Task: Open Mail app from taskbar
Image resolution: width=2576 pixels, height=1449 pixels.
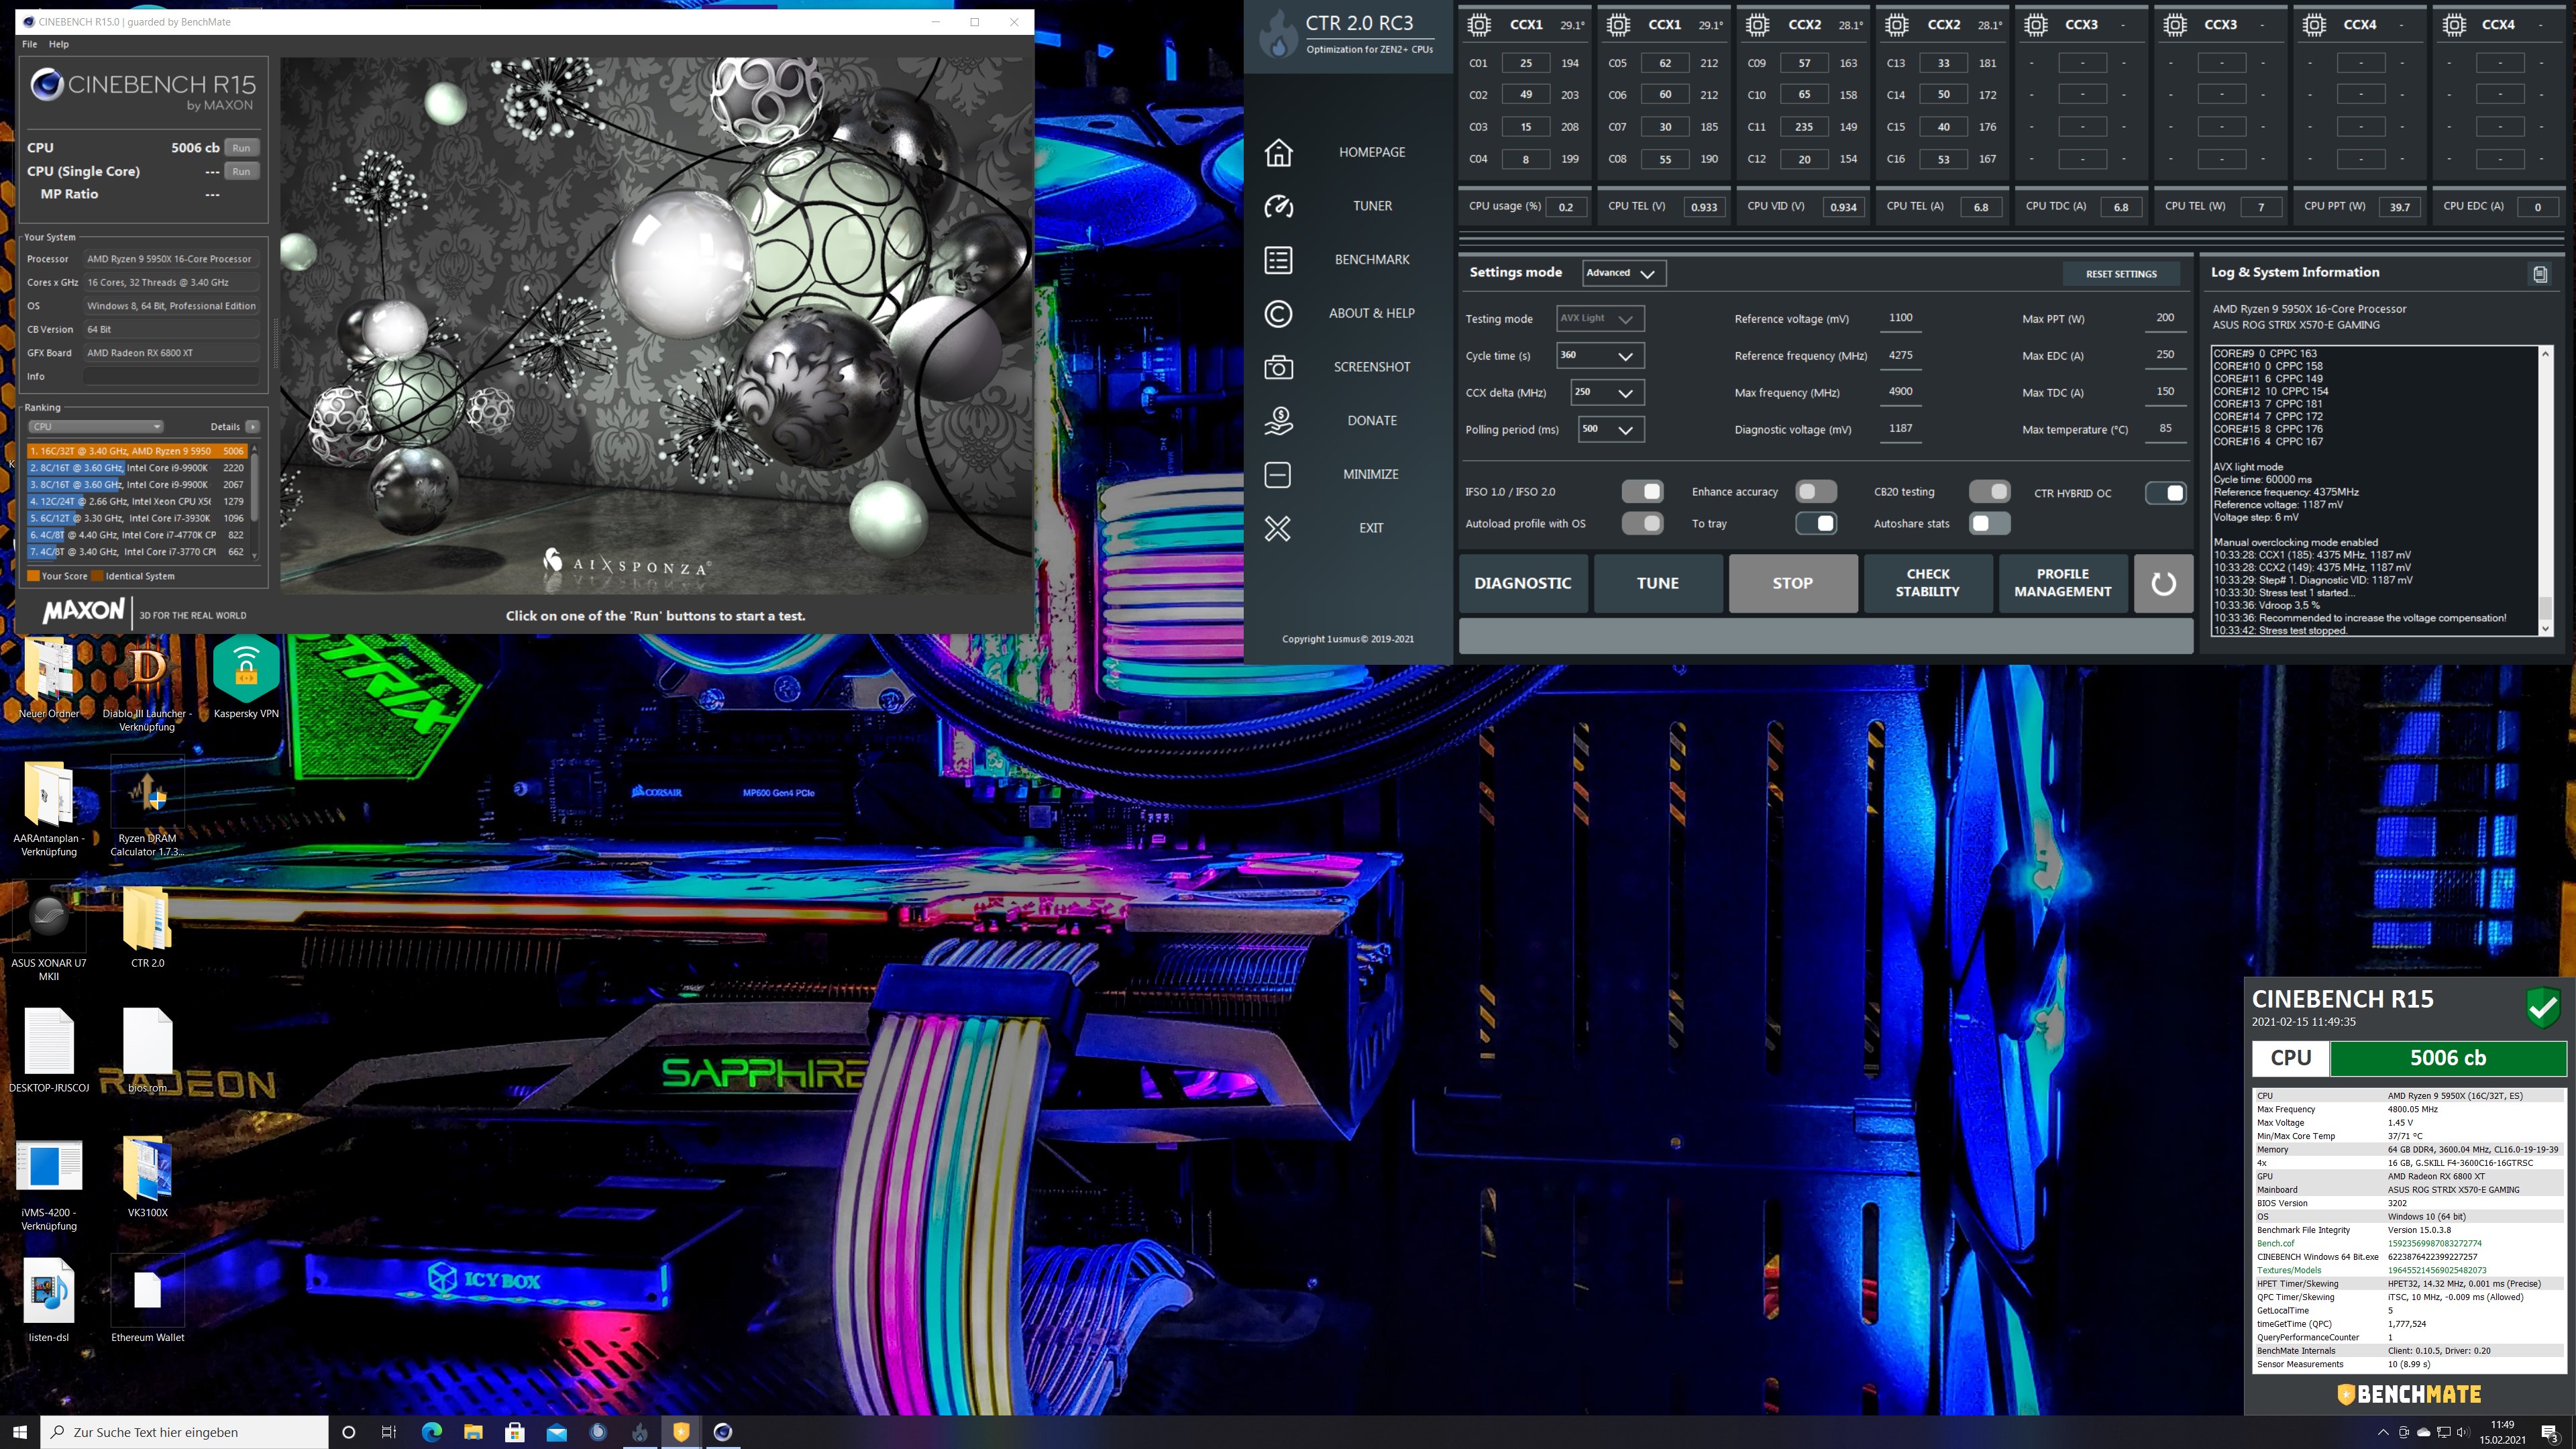Action: tap(557, 1432)
